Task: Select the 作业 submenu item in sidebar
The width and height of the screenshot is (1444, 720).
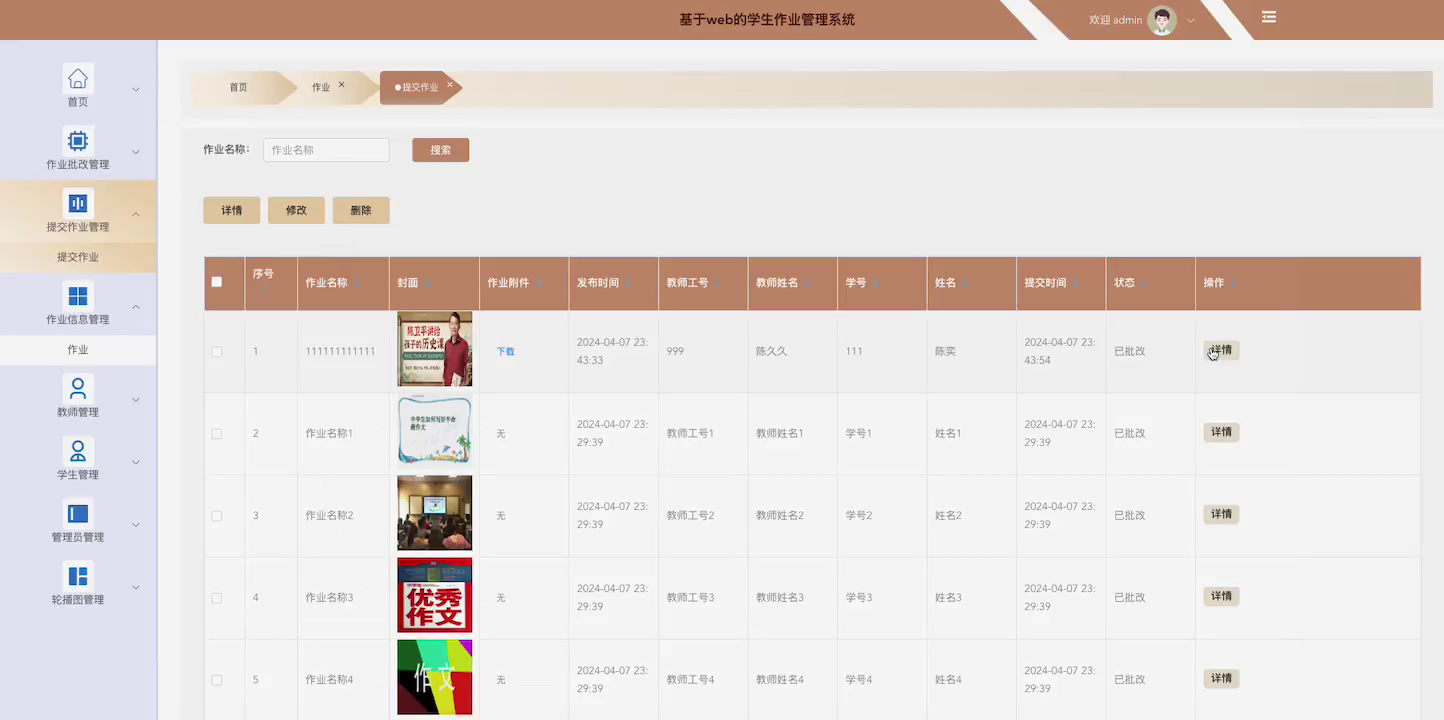Action: (78, 350)
